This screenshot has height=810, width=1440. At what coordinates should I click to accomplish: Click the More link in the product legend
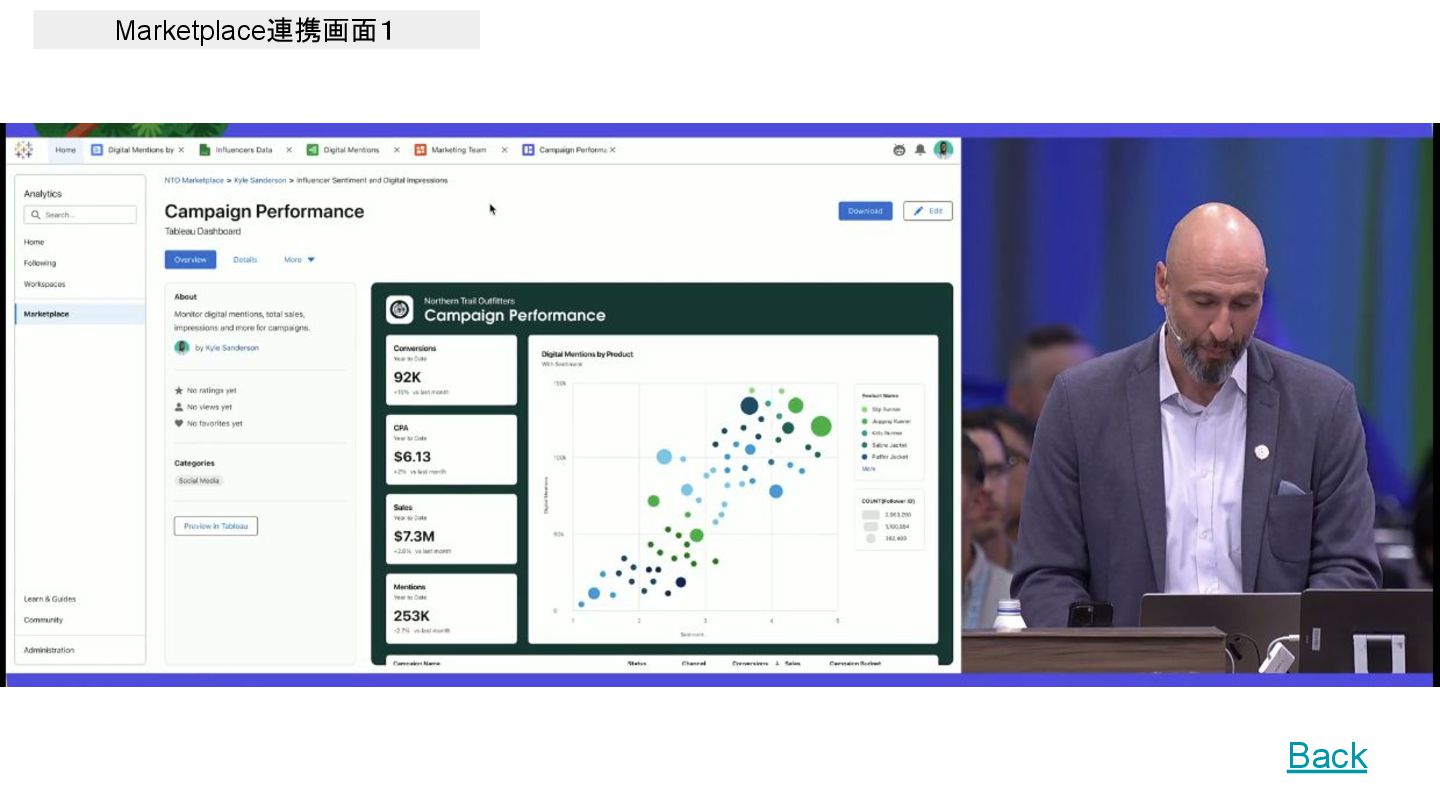(868, 468)
